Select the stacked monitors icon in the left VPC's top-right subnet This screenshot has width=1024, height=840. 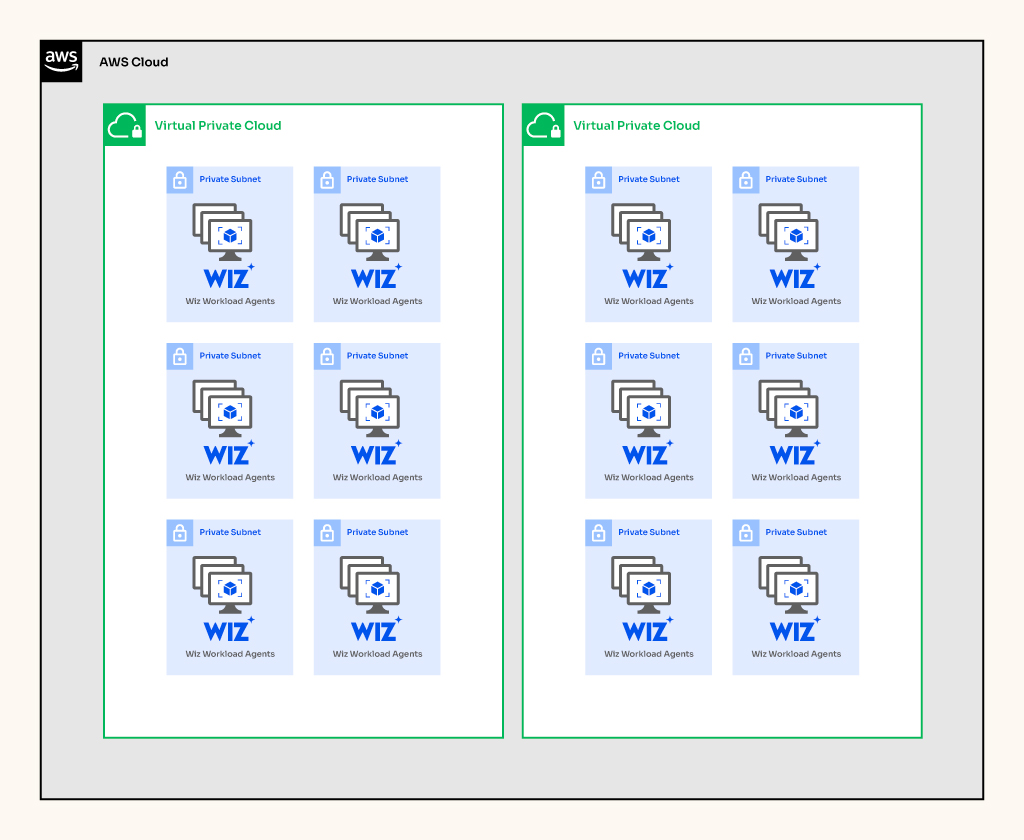370,232
